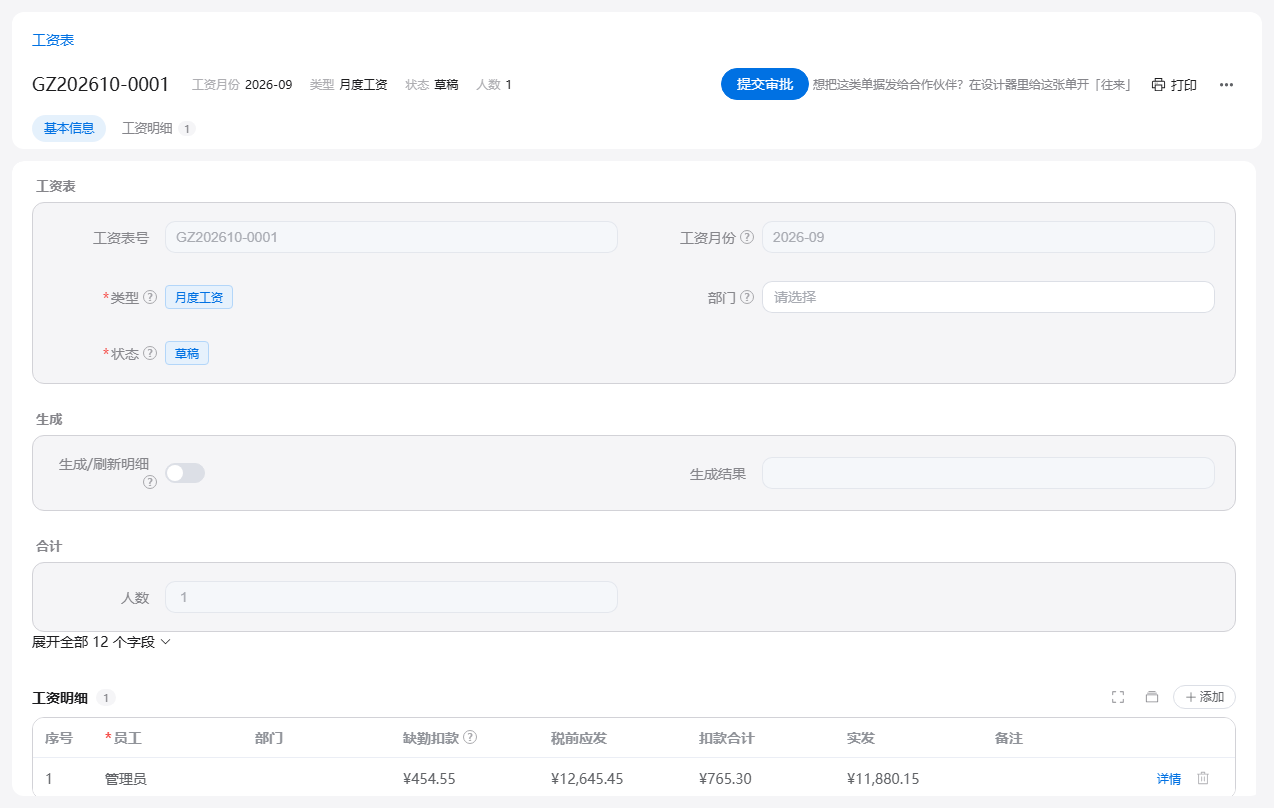Screen dimensions: 1274x808
Task: Click the 税前应发 column header
Action: tap(579, 738)
